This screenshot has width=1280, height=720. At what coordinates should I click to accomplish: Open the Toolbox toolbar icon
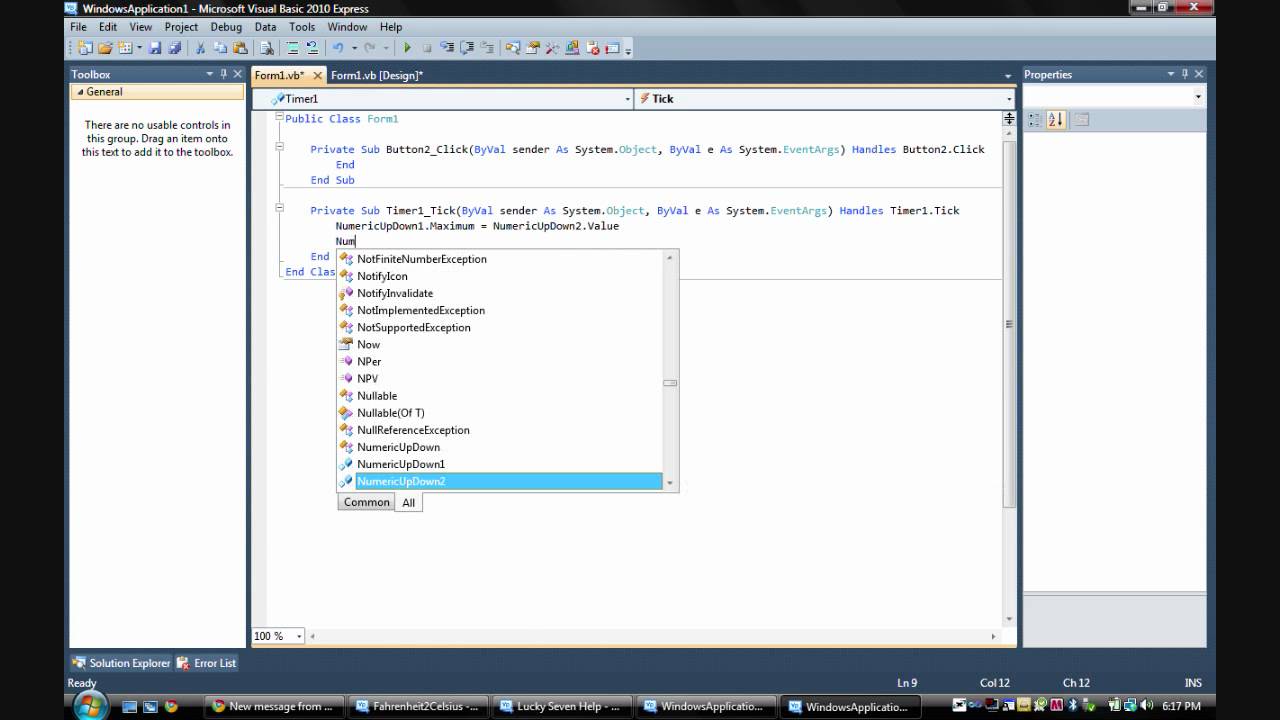coord(551,48)
